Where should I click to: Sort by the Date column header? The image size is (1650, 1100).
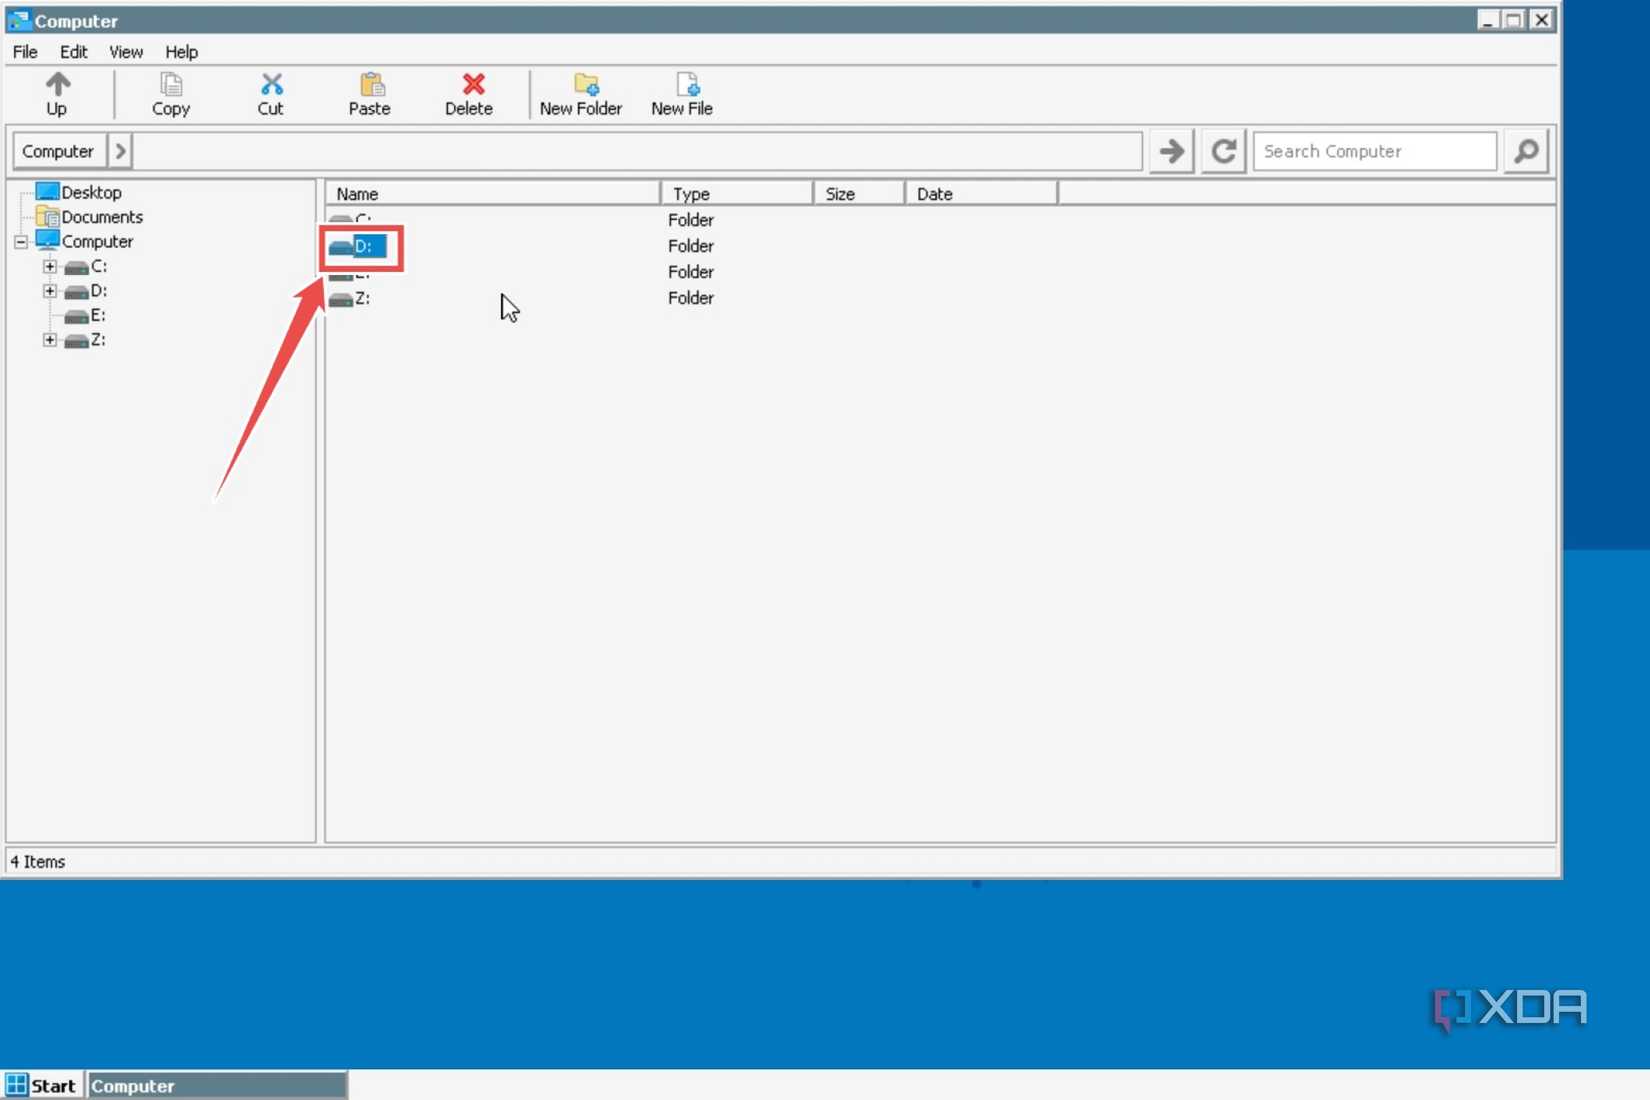[x=981, y=193]
